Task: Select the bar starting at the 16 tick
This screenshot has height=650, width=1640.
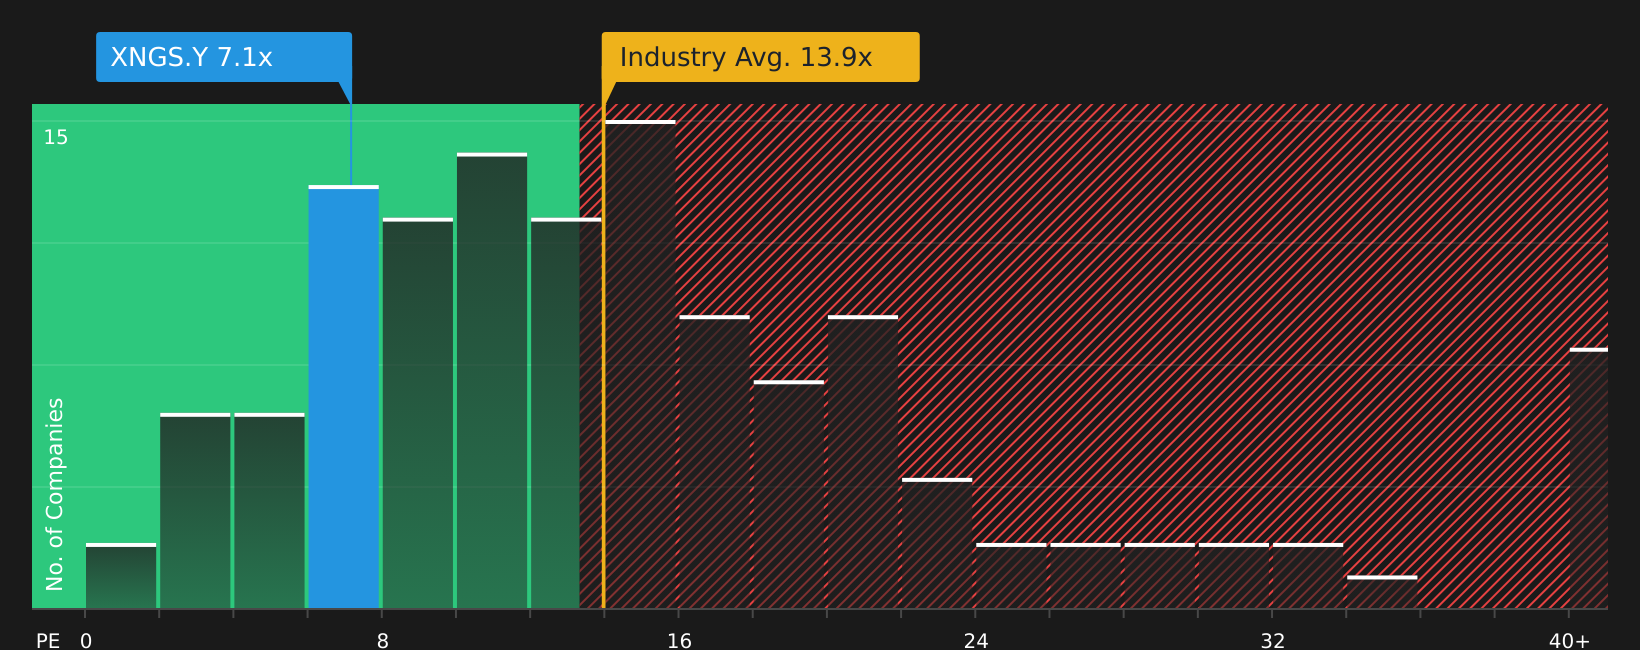Action: [715, 462]
